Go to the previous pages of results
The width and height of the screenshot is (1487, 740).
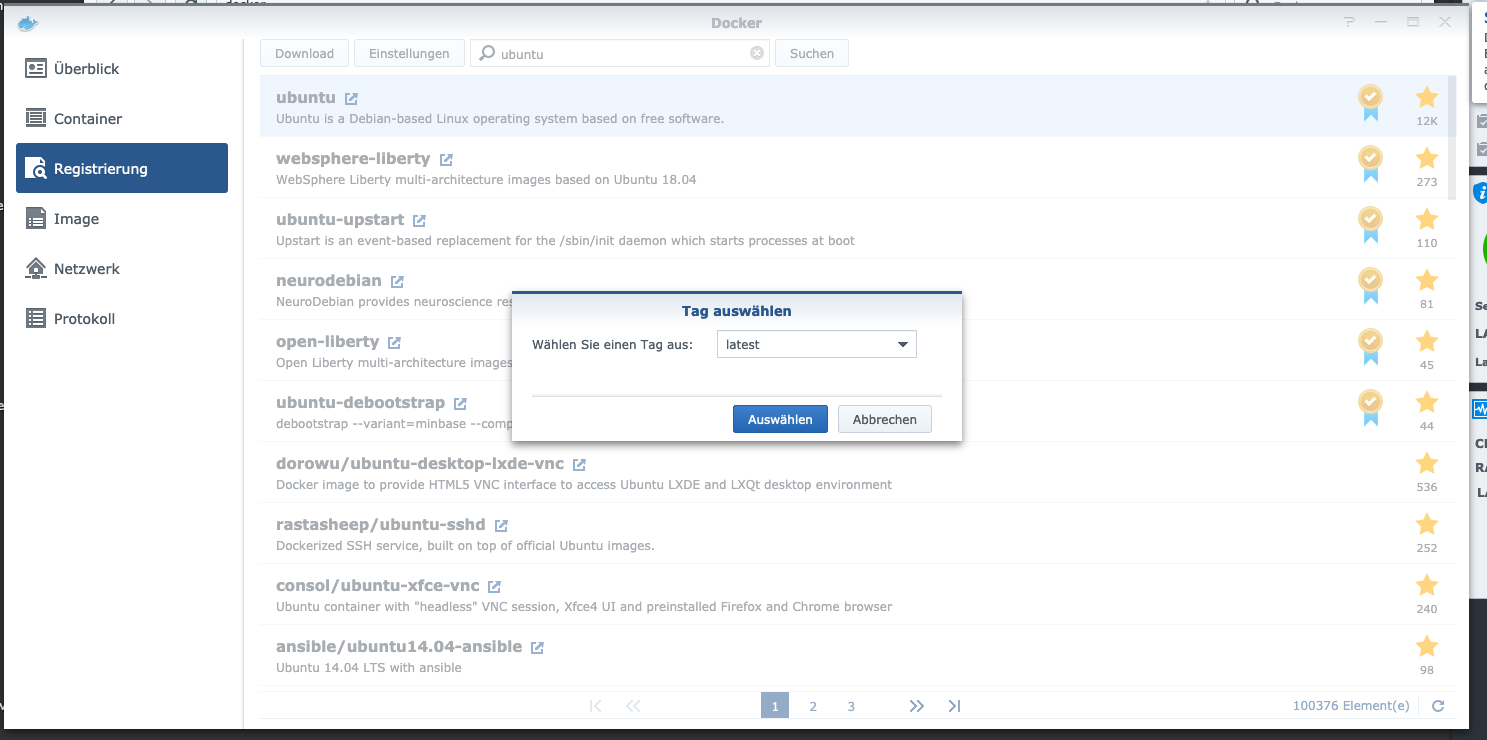pyautogui.click(x=633, y=706)
